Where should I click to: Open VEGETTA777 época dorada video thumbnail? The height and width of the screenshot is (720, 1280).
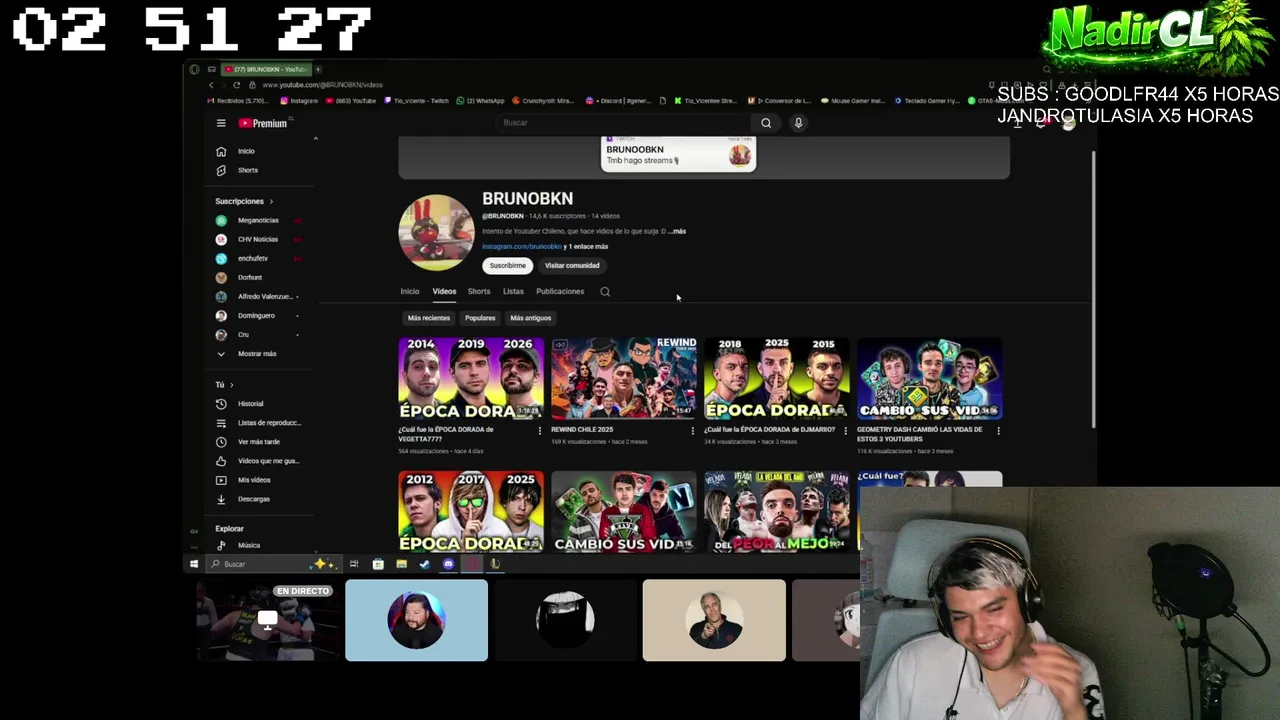coord(471,379)
